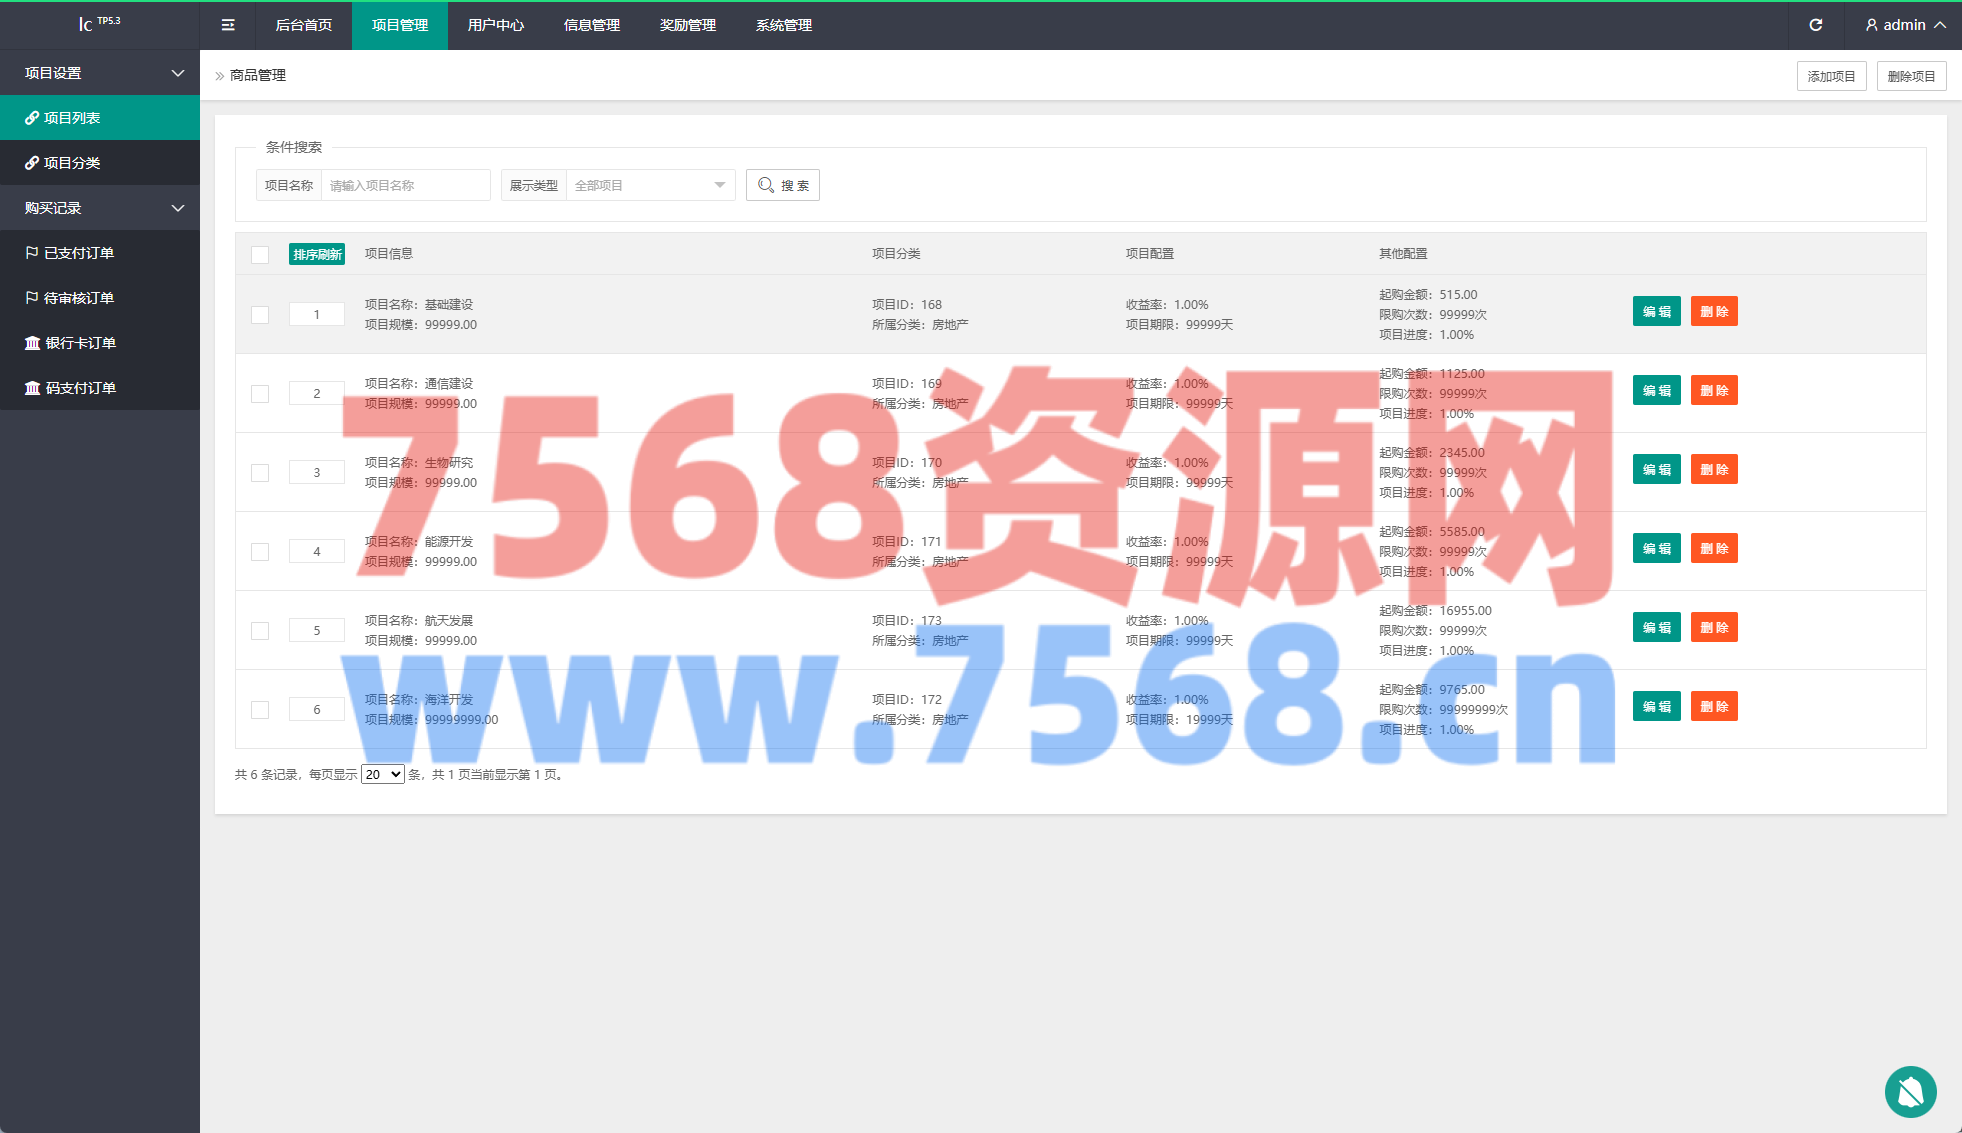Click the bank icon beside 码支付订单
This screenshot has width=1962, height=1133.
tap(32, 388)
